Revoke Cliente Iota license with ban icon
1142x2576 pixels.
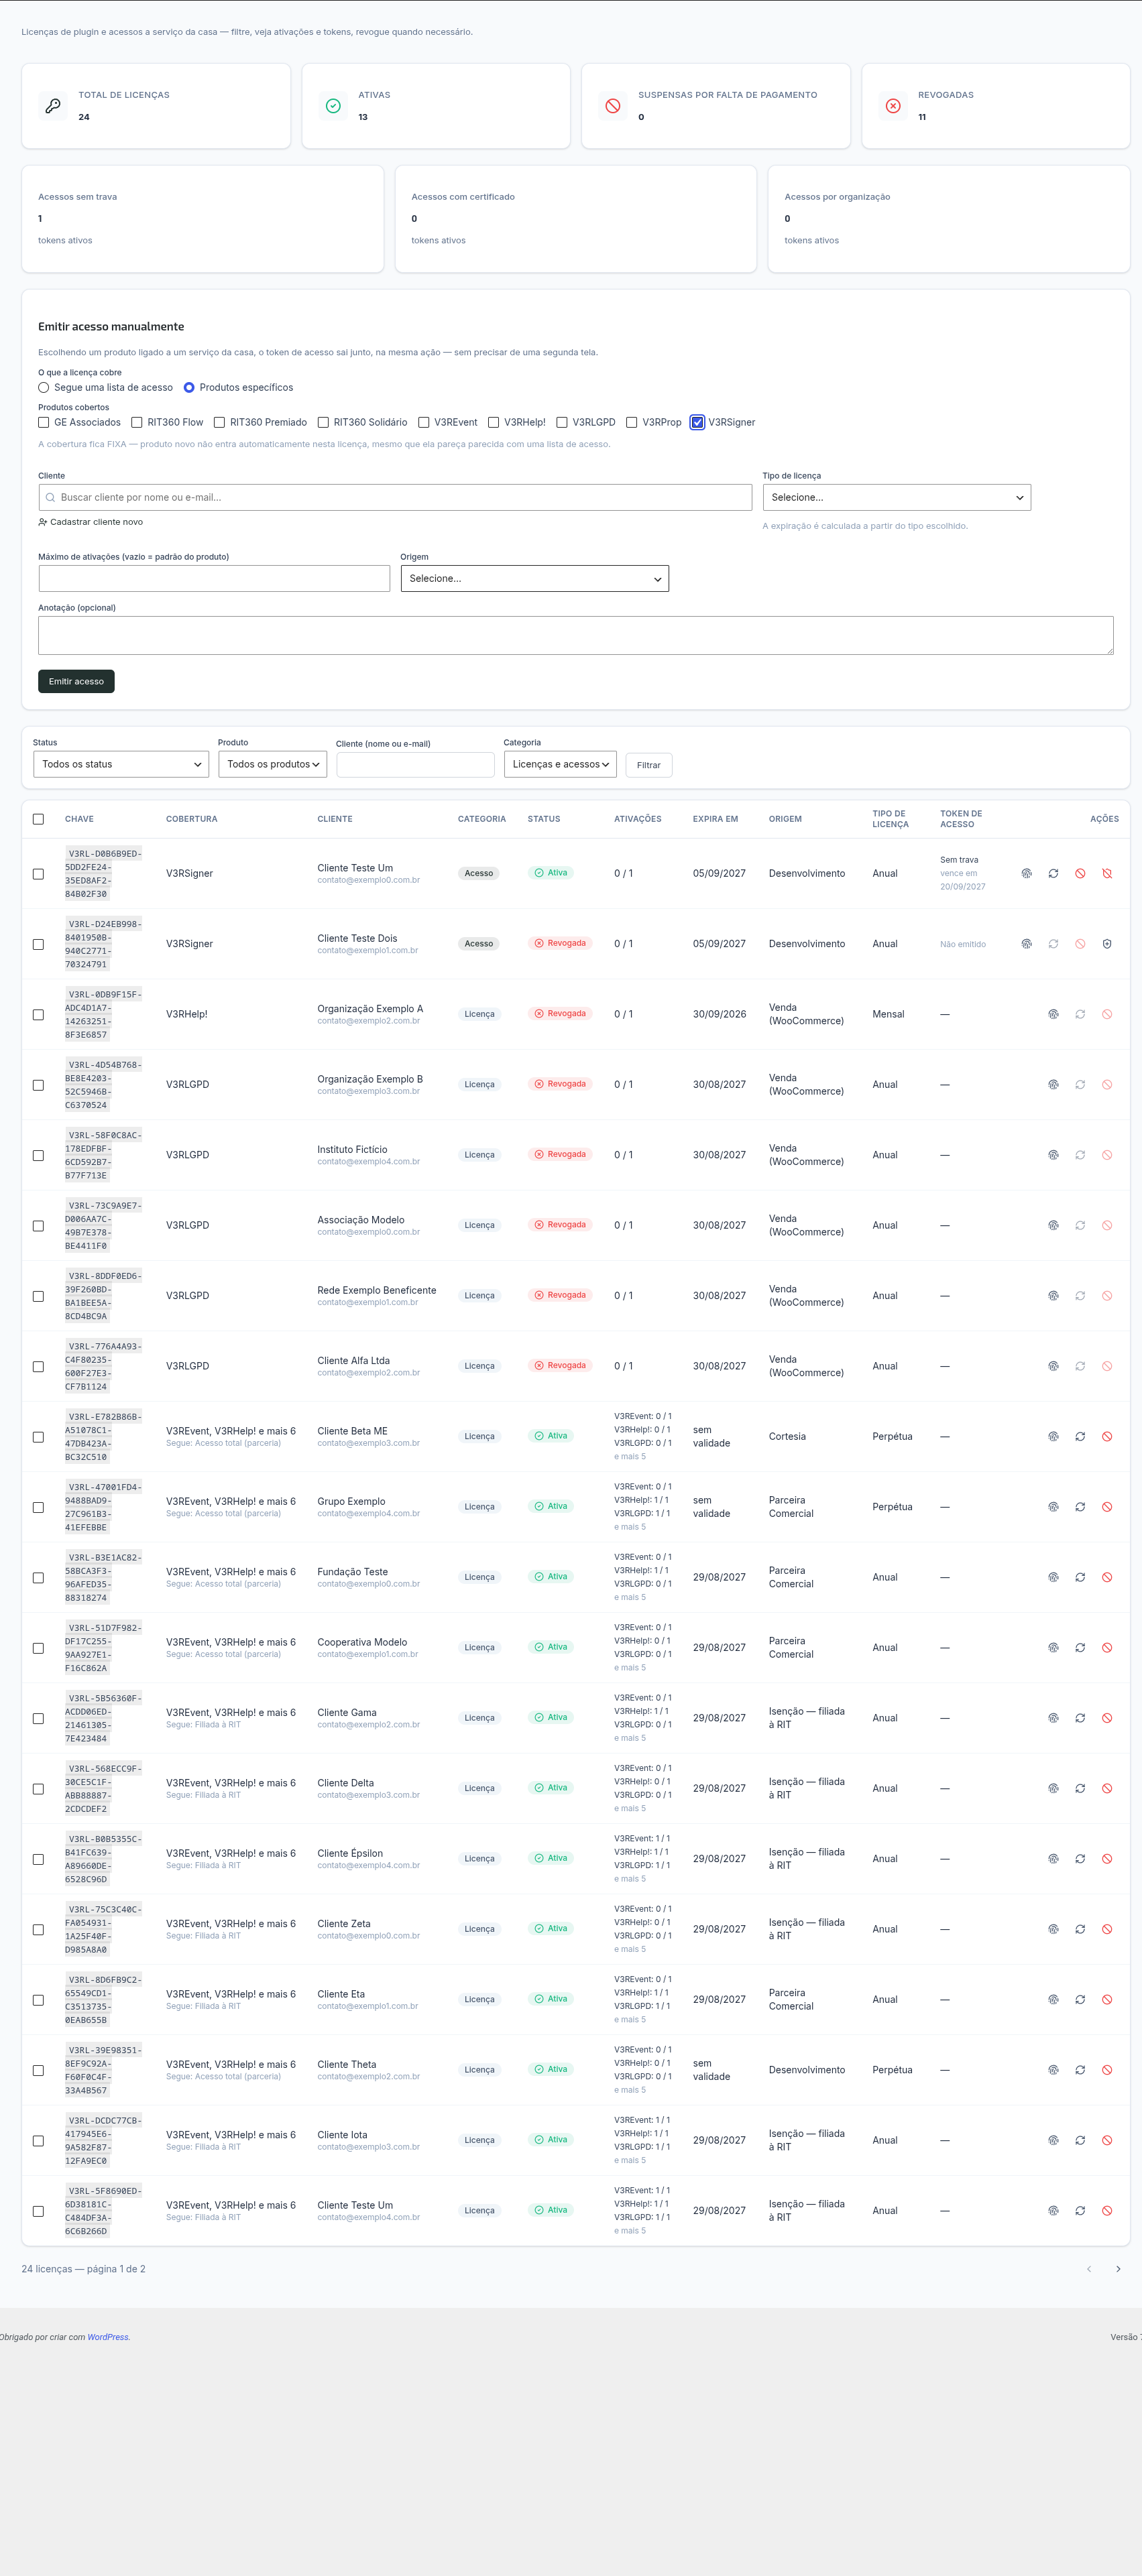click(1107, 2140)
